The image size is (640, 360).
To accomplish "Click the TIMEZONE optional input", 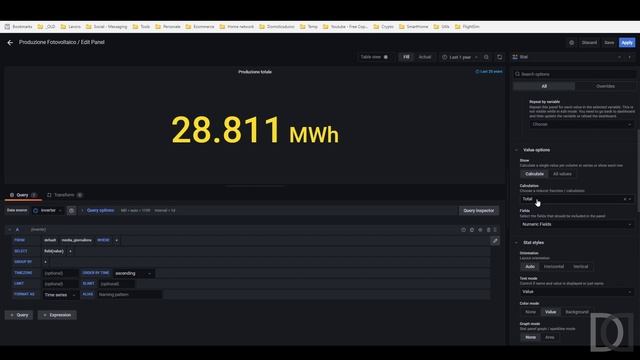I will (60, 273).
